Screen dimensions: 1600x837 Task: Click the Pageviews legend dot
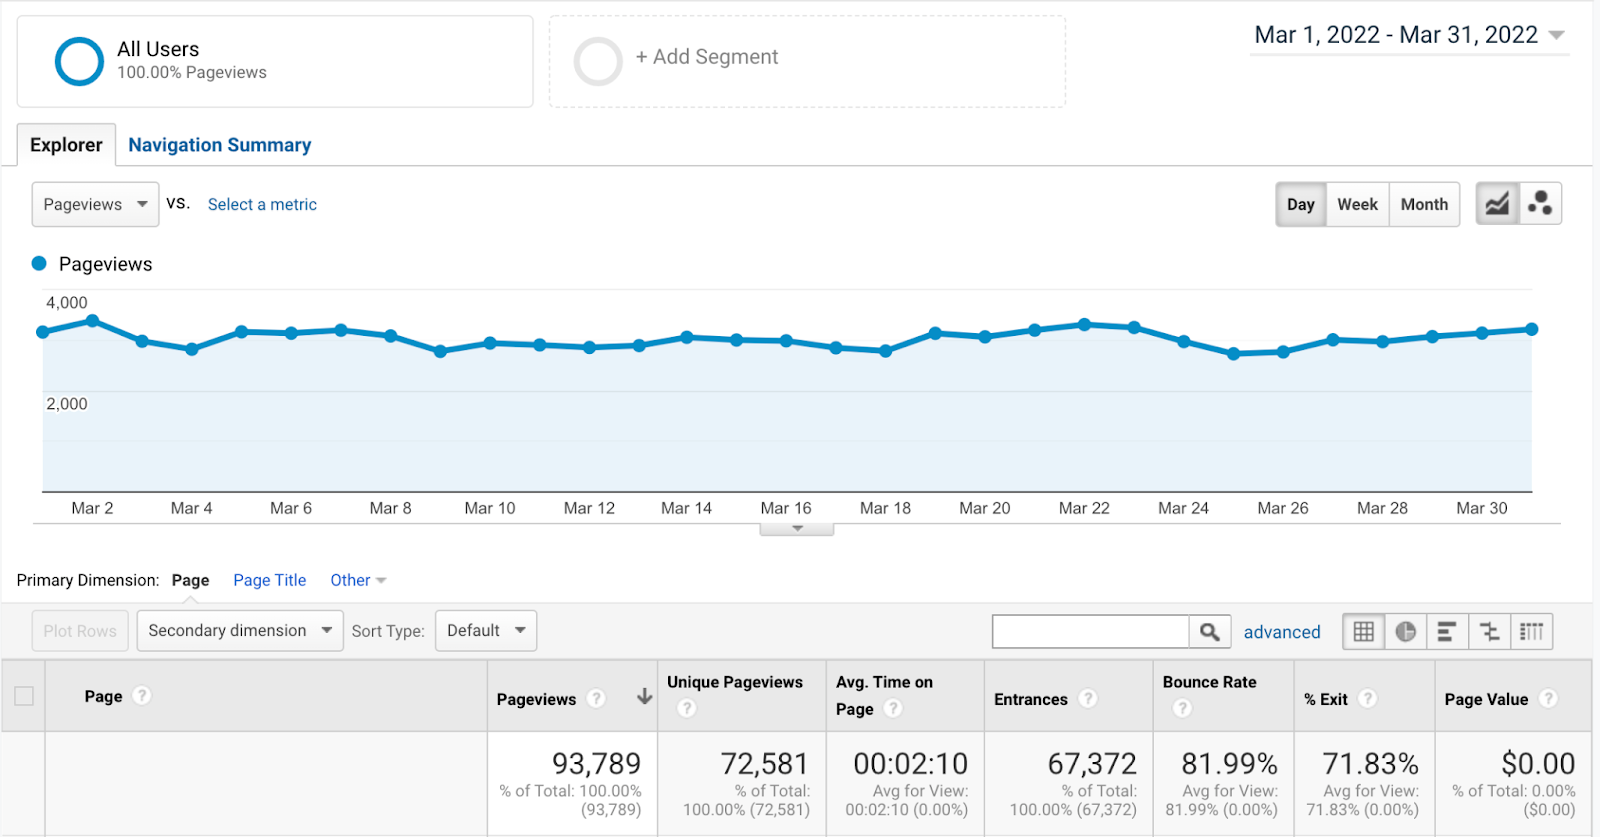[x=39, y=263]
